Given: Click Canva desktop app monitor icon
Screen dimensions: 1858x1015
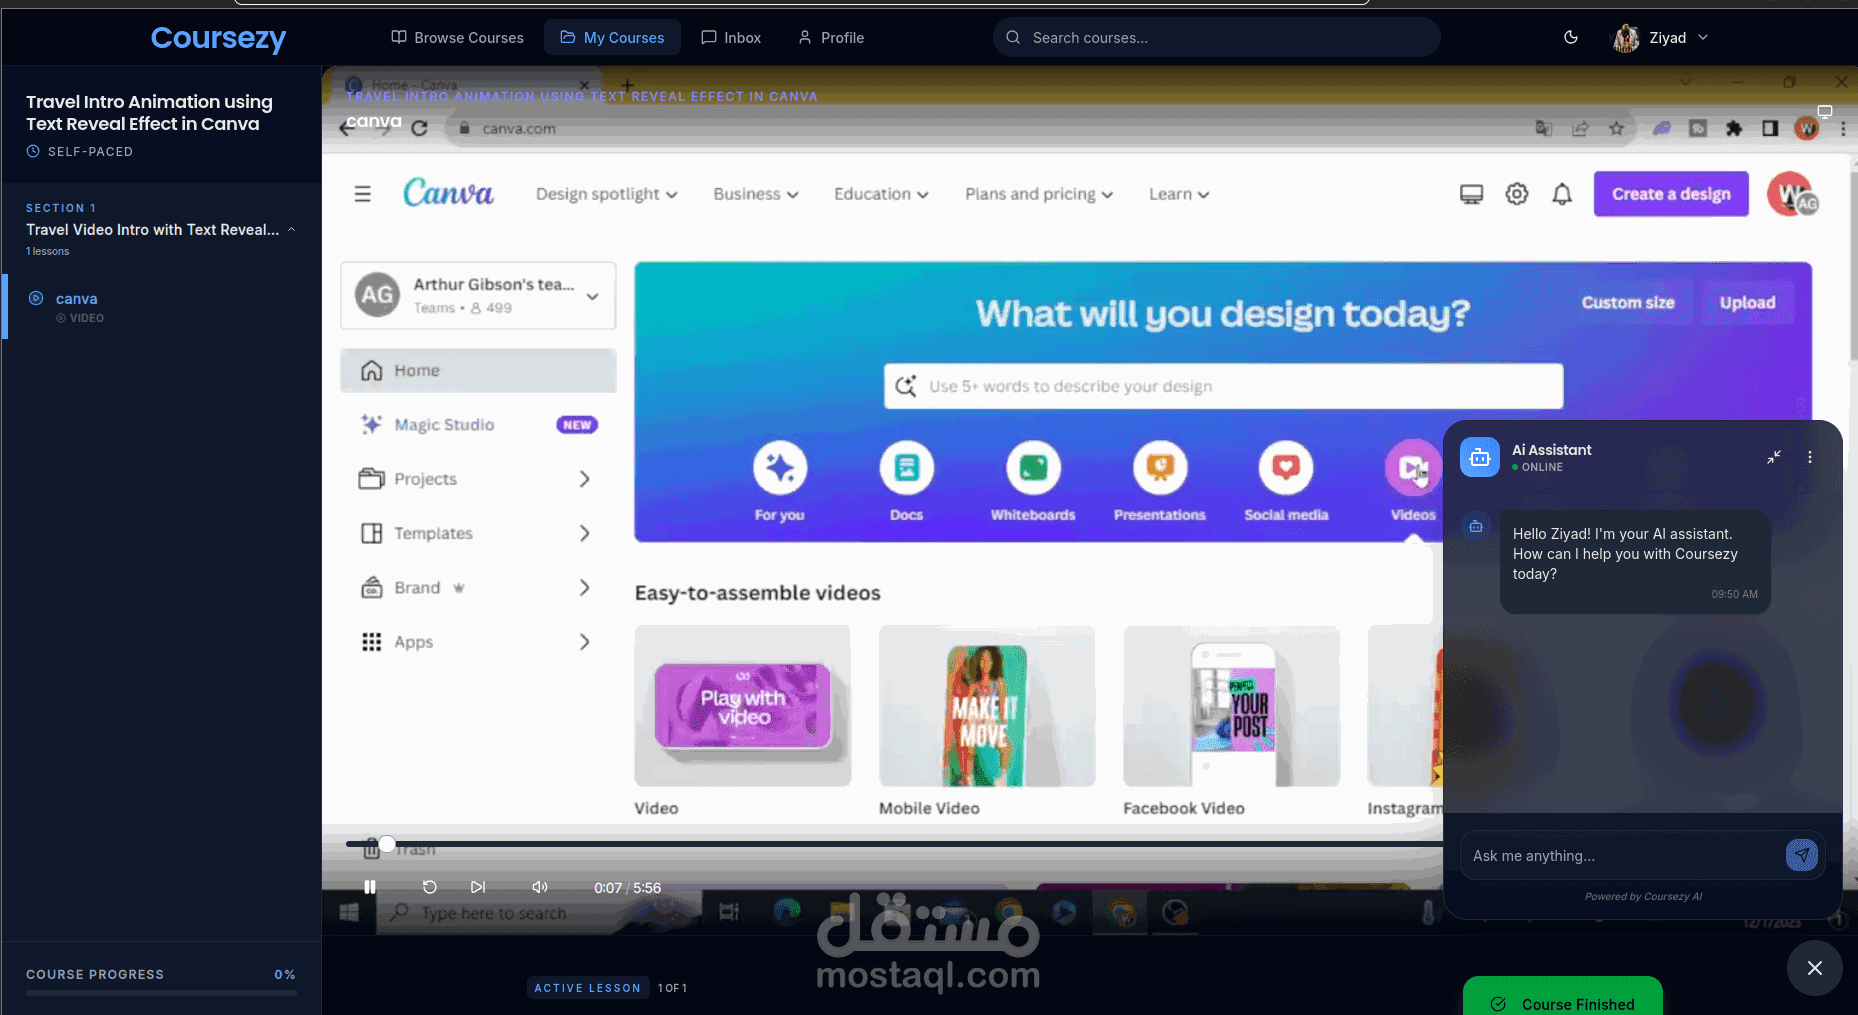Looking at the screenshot, I should coord(1472,194).
